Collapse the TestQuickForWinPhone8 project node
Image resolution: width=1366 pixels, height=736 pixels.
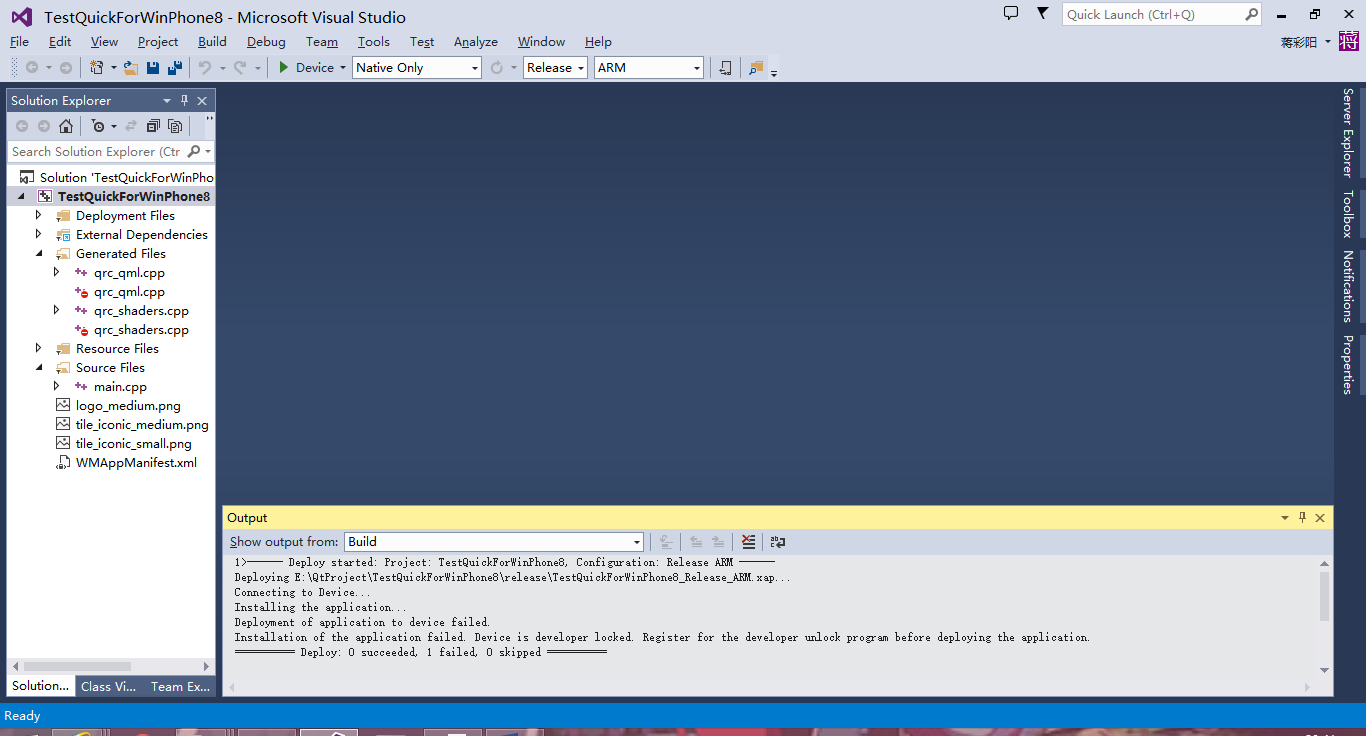pos(21,197)
